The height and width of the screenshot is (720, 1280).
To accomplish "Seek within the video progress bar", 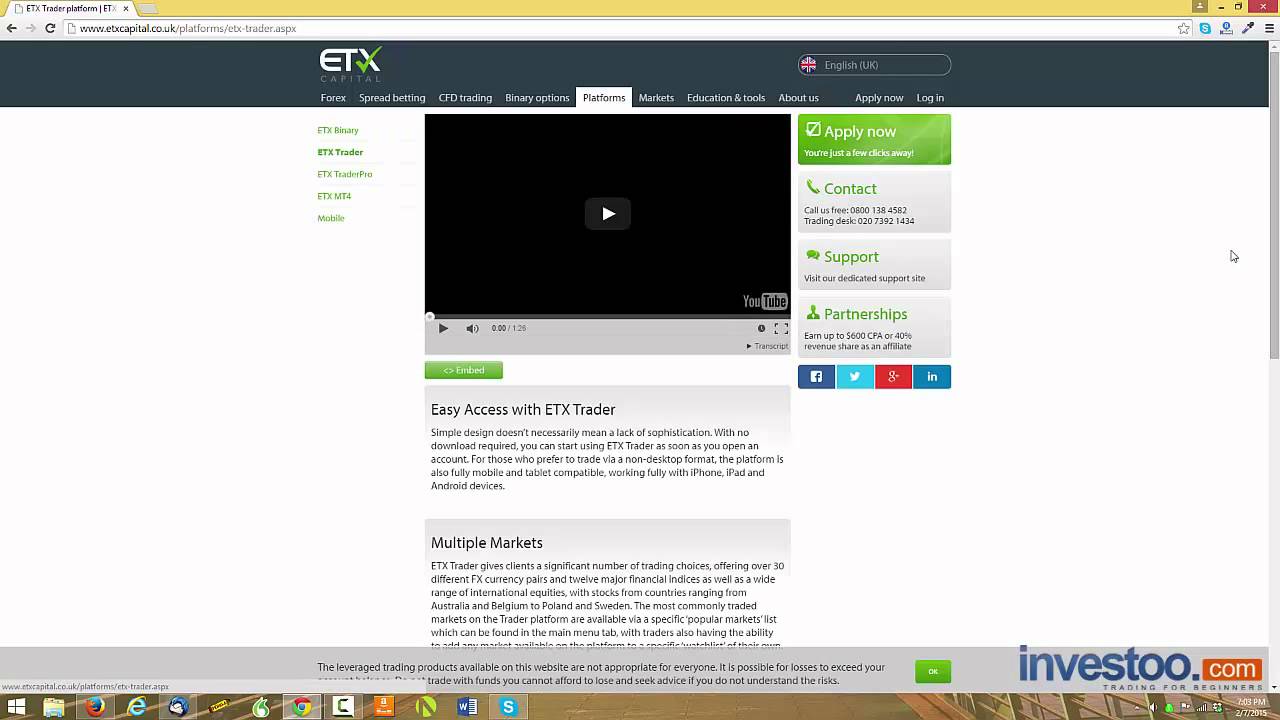I will [607, 316].
